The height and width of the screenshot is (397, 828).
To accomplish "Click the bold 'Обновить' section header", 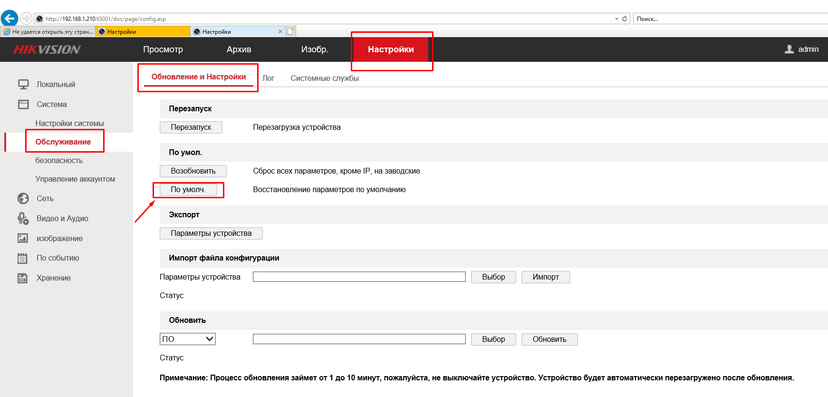I will coord(187,320).
